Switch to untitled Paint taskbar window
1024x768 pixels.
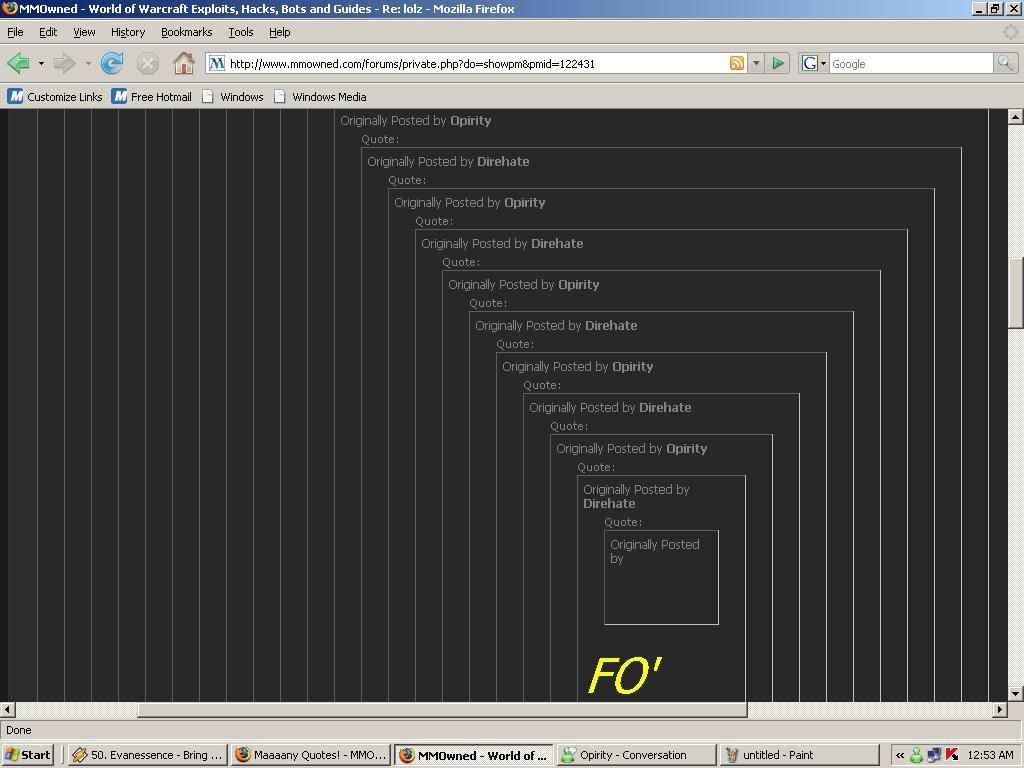(800, 755)
